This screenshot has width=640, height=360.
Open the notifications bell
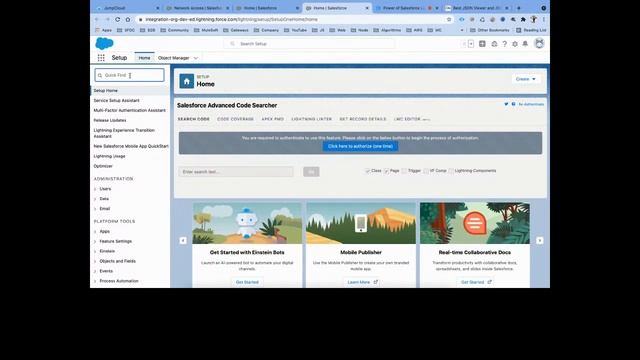525,44
